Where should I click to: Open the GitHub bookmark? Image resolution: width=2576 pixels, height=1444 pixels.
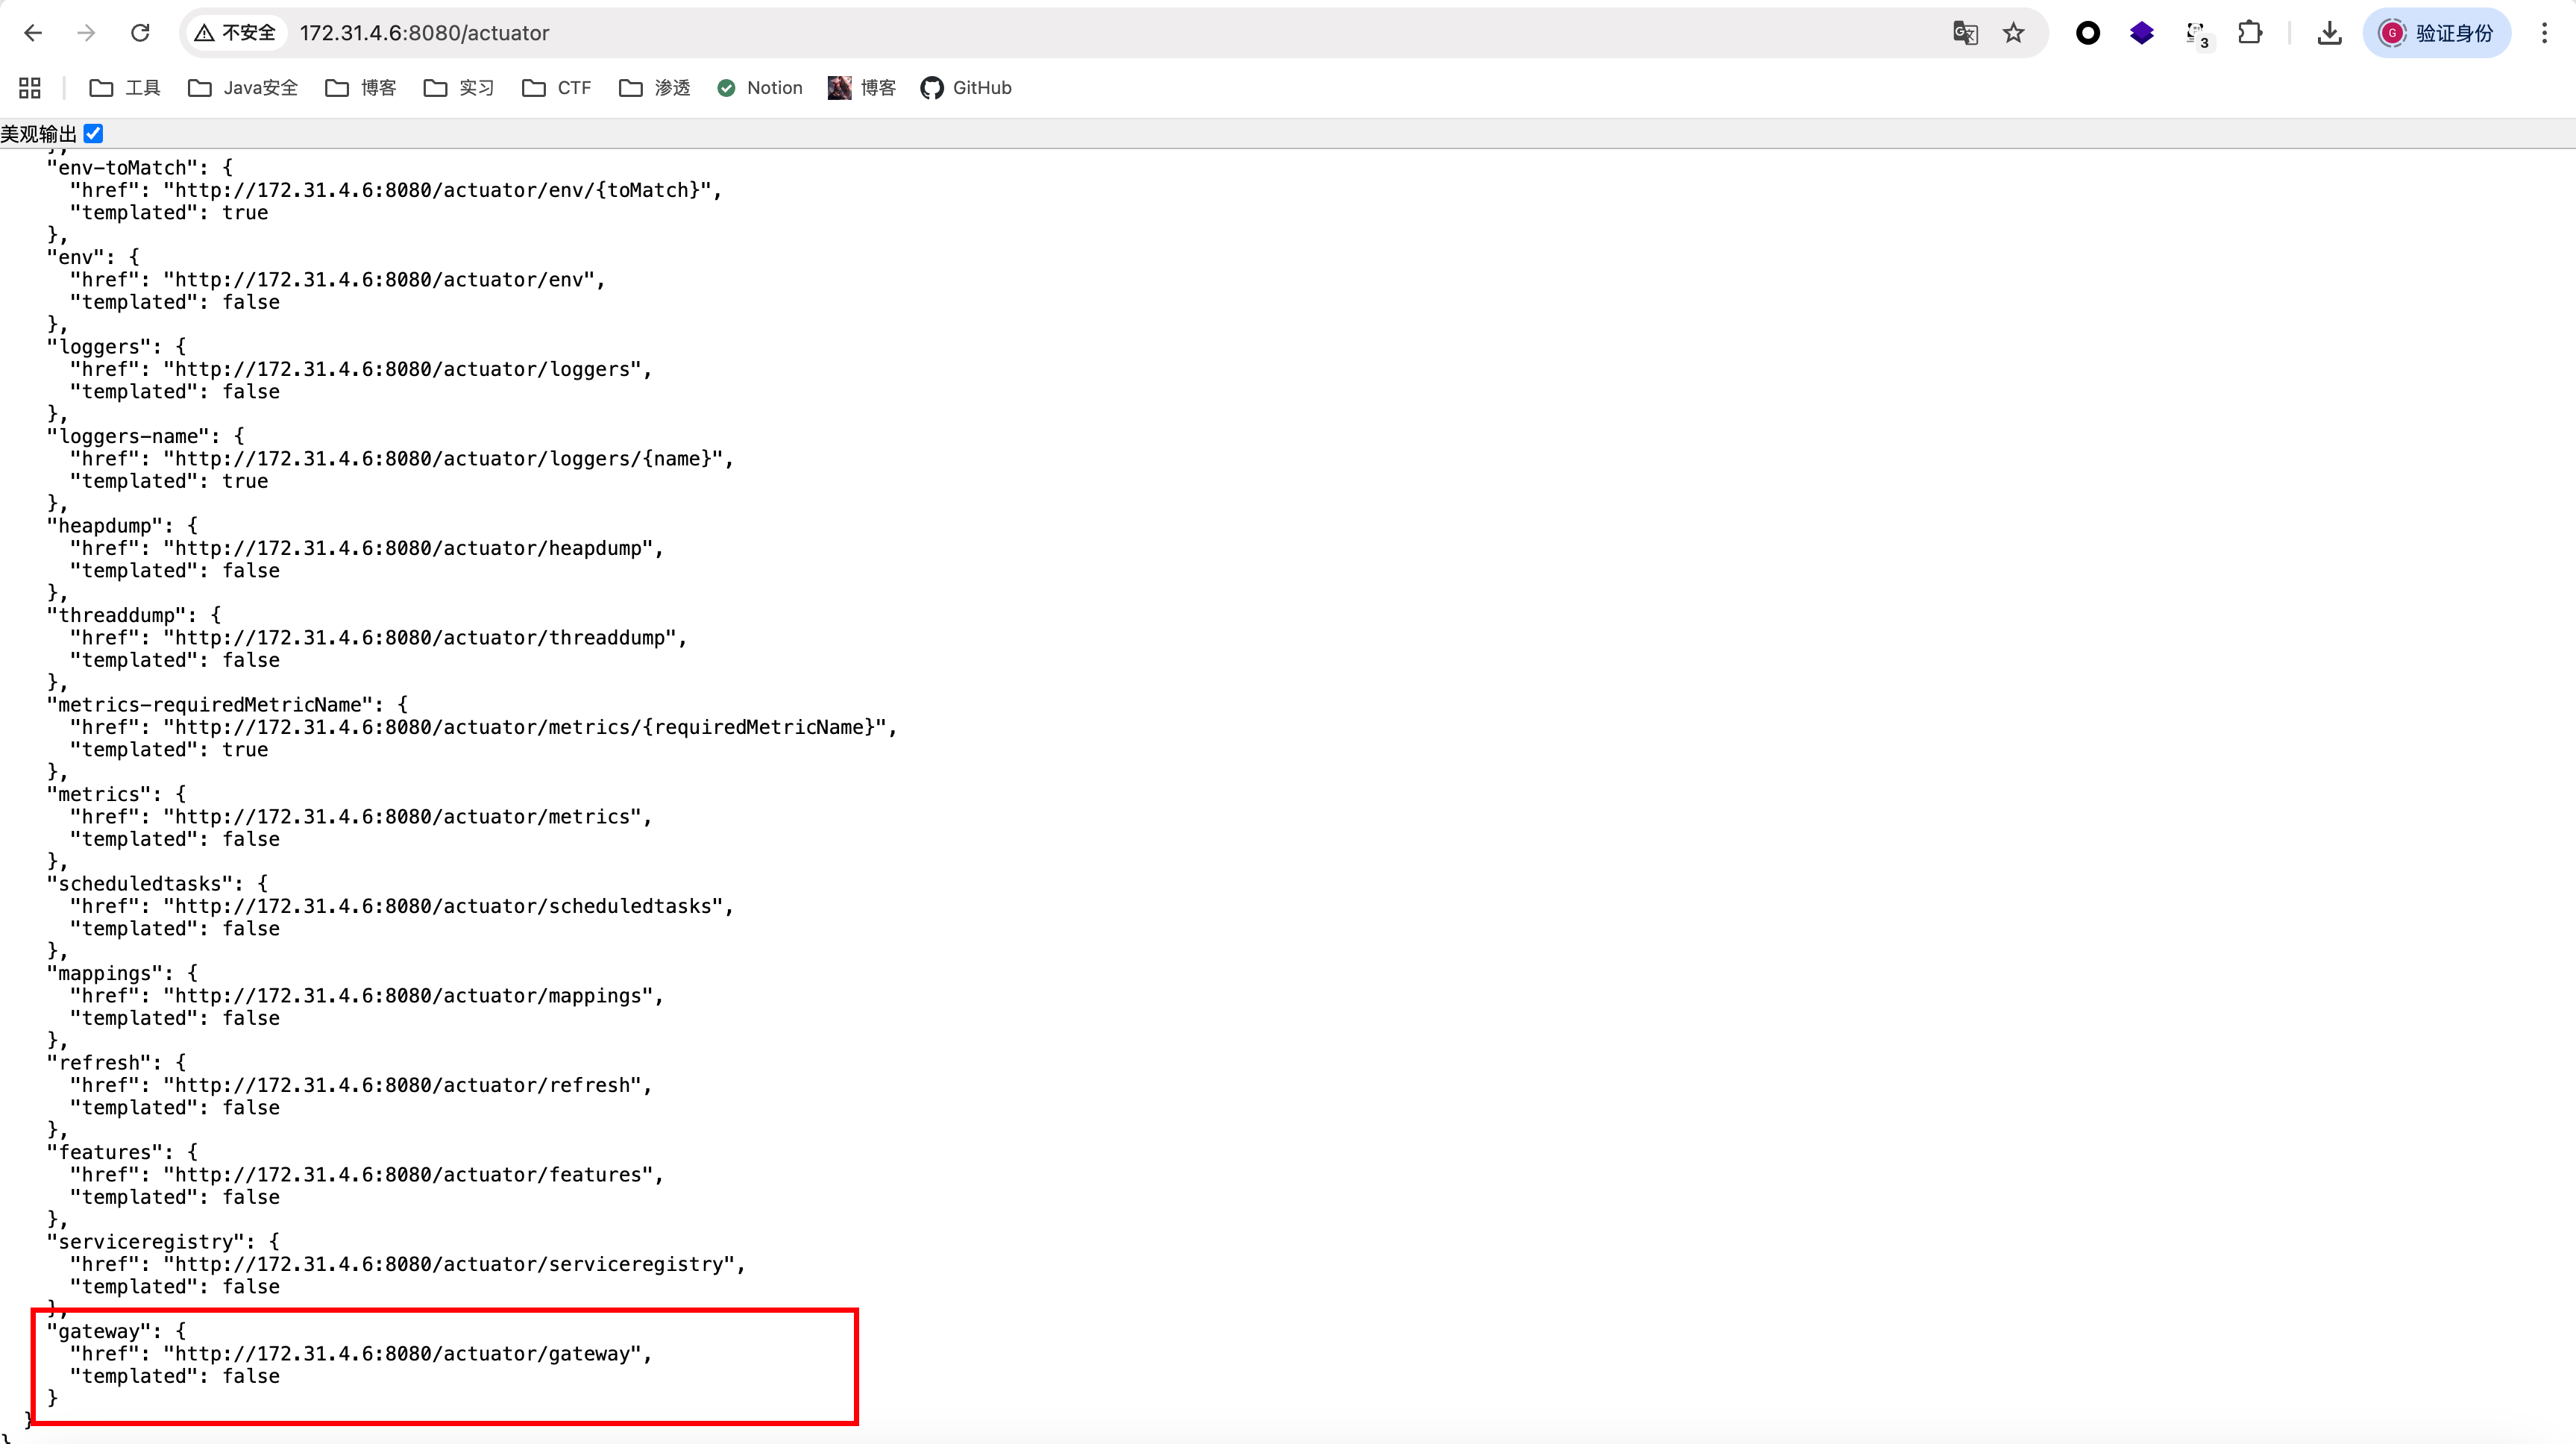point(966,88)
